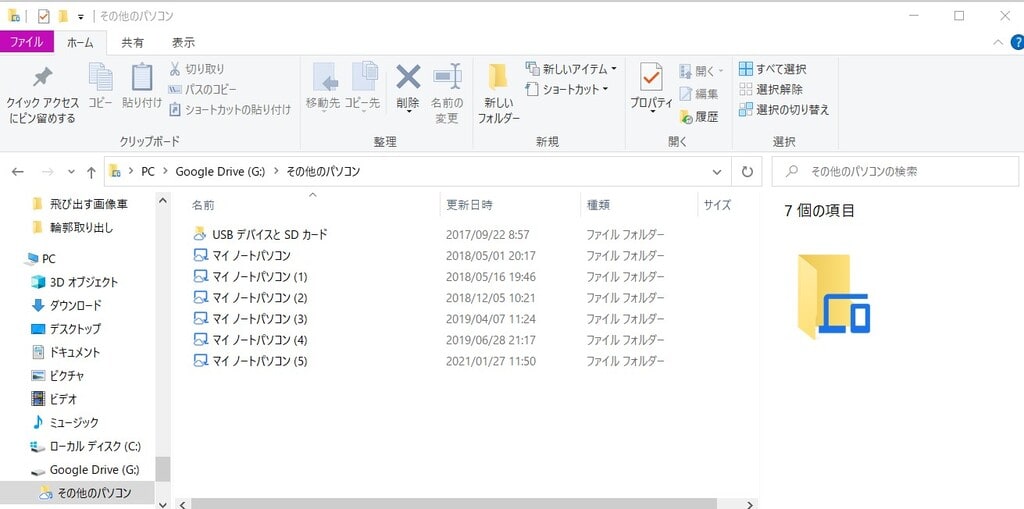The height and width of the screenshot is (509, 1024).
Task: Select USB デバイスと SD カード folder
Action: [260, 234]
